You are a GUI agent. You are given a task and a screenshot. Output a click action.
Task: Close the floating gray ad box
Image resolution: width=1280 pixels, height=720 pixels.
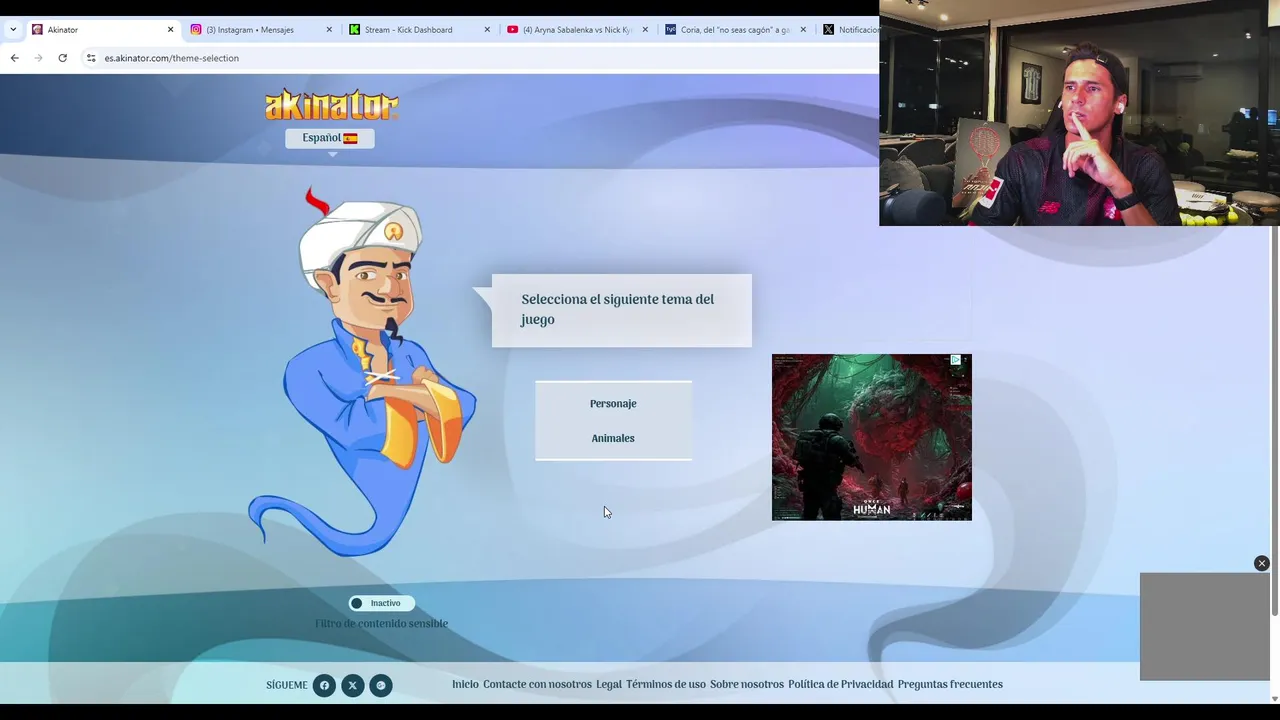(x=1262, y=564)
